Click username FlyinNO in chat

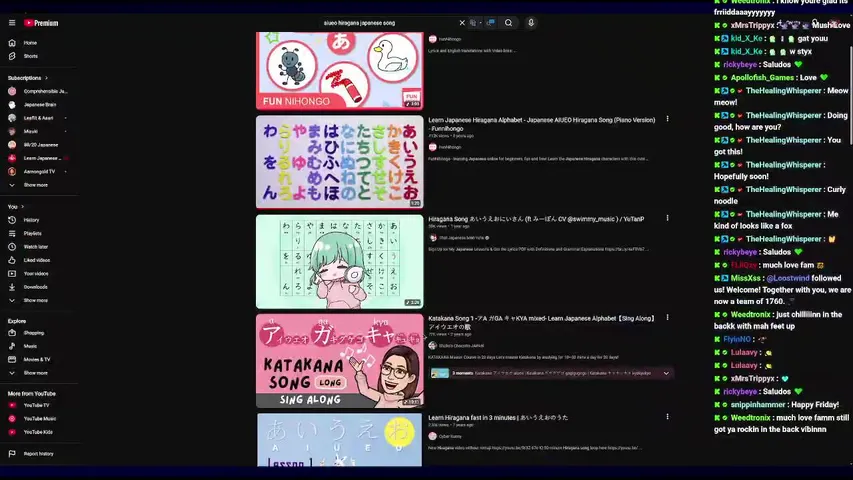[x=737, y=339]
